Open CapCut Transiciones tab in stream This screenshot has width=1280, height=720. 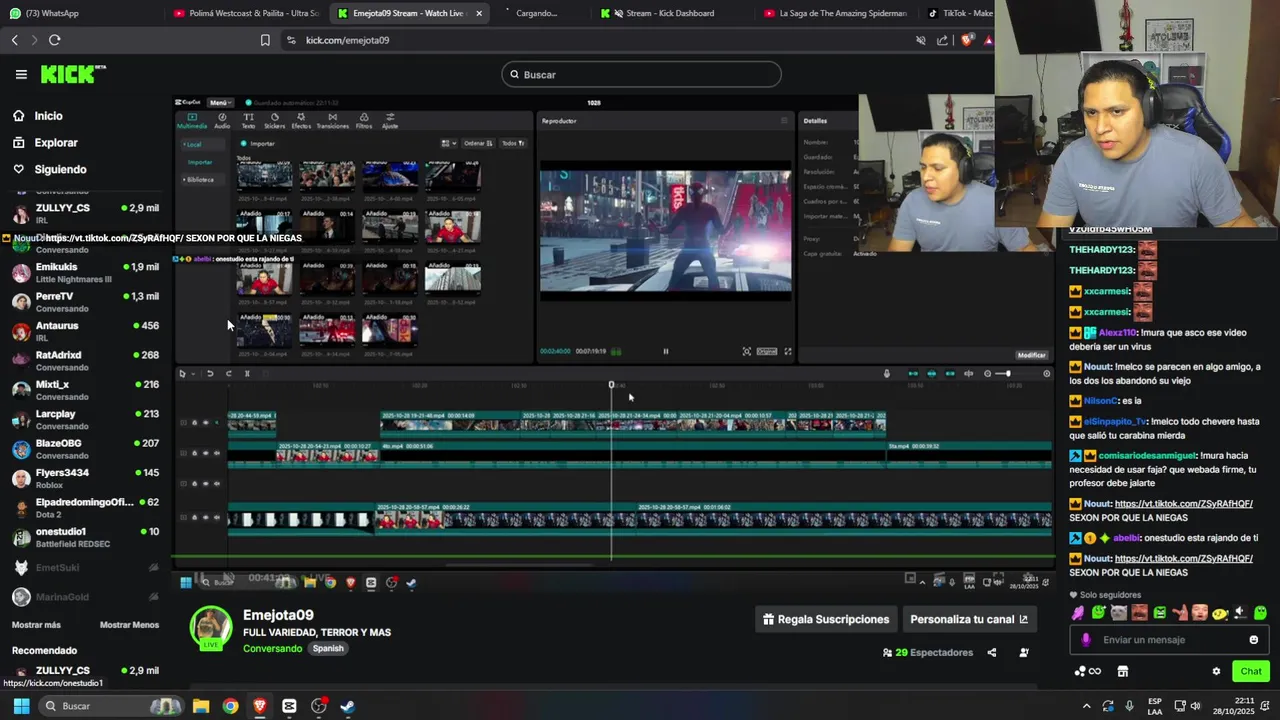tap(332, 120)
